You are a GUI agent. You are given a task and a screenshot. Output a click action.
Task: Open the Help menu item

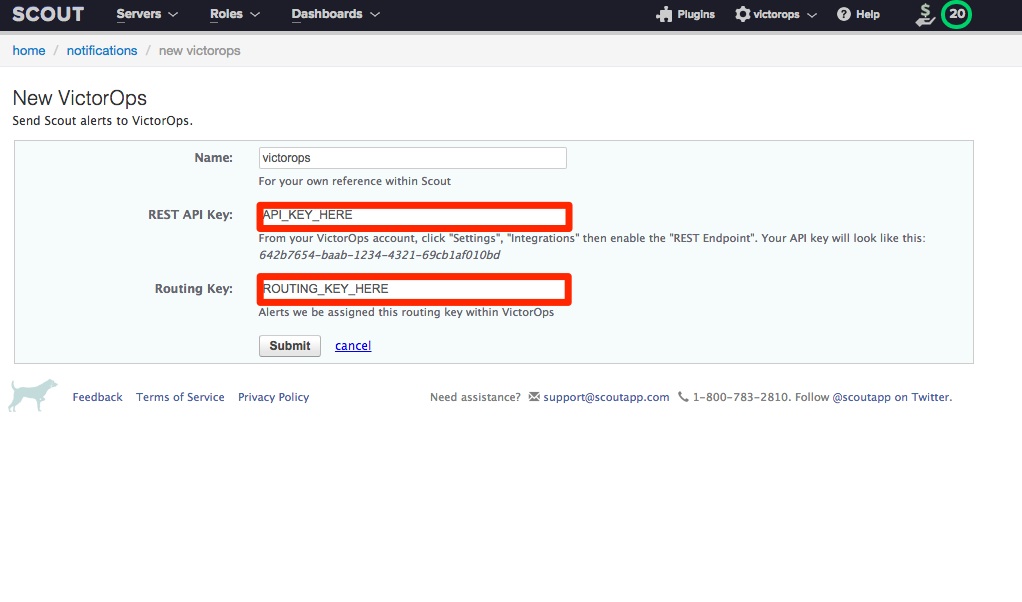pos(868,14)
